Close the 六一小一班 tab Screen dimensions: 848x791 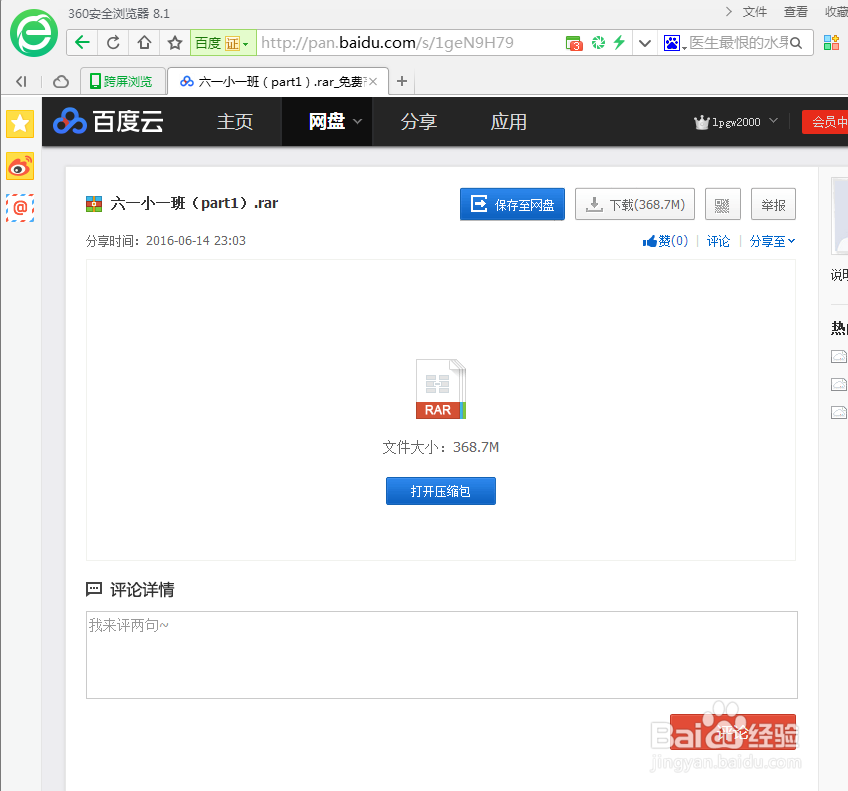click(373, 82)
